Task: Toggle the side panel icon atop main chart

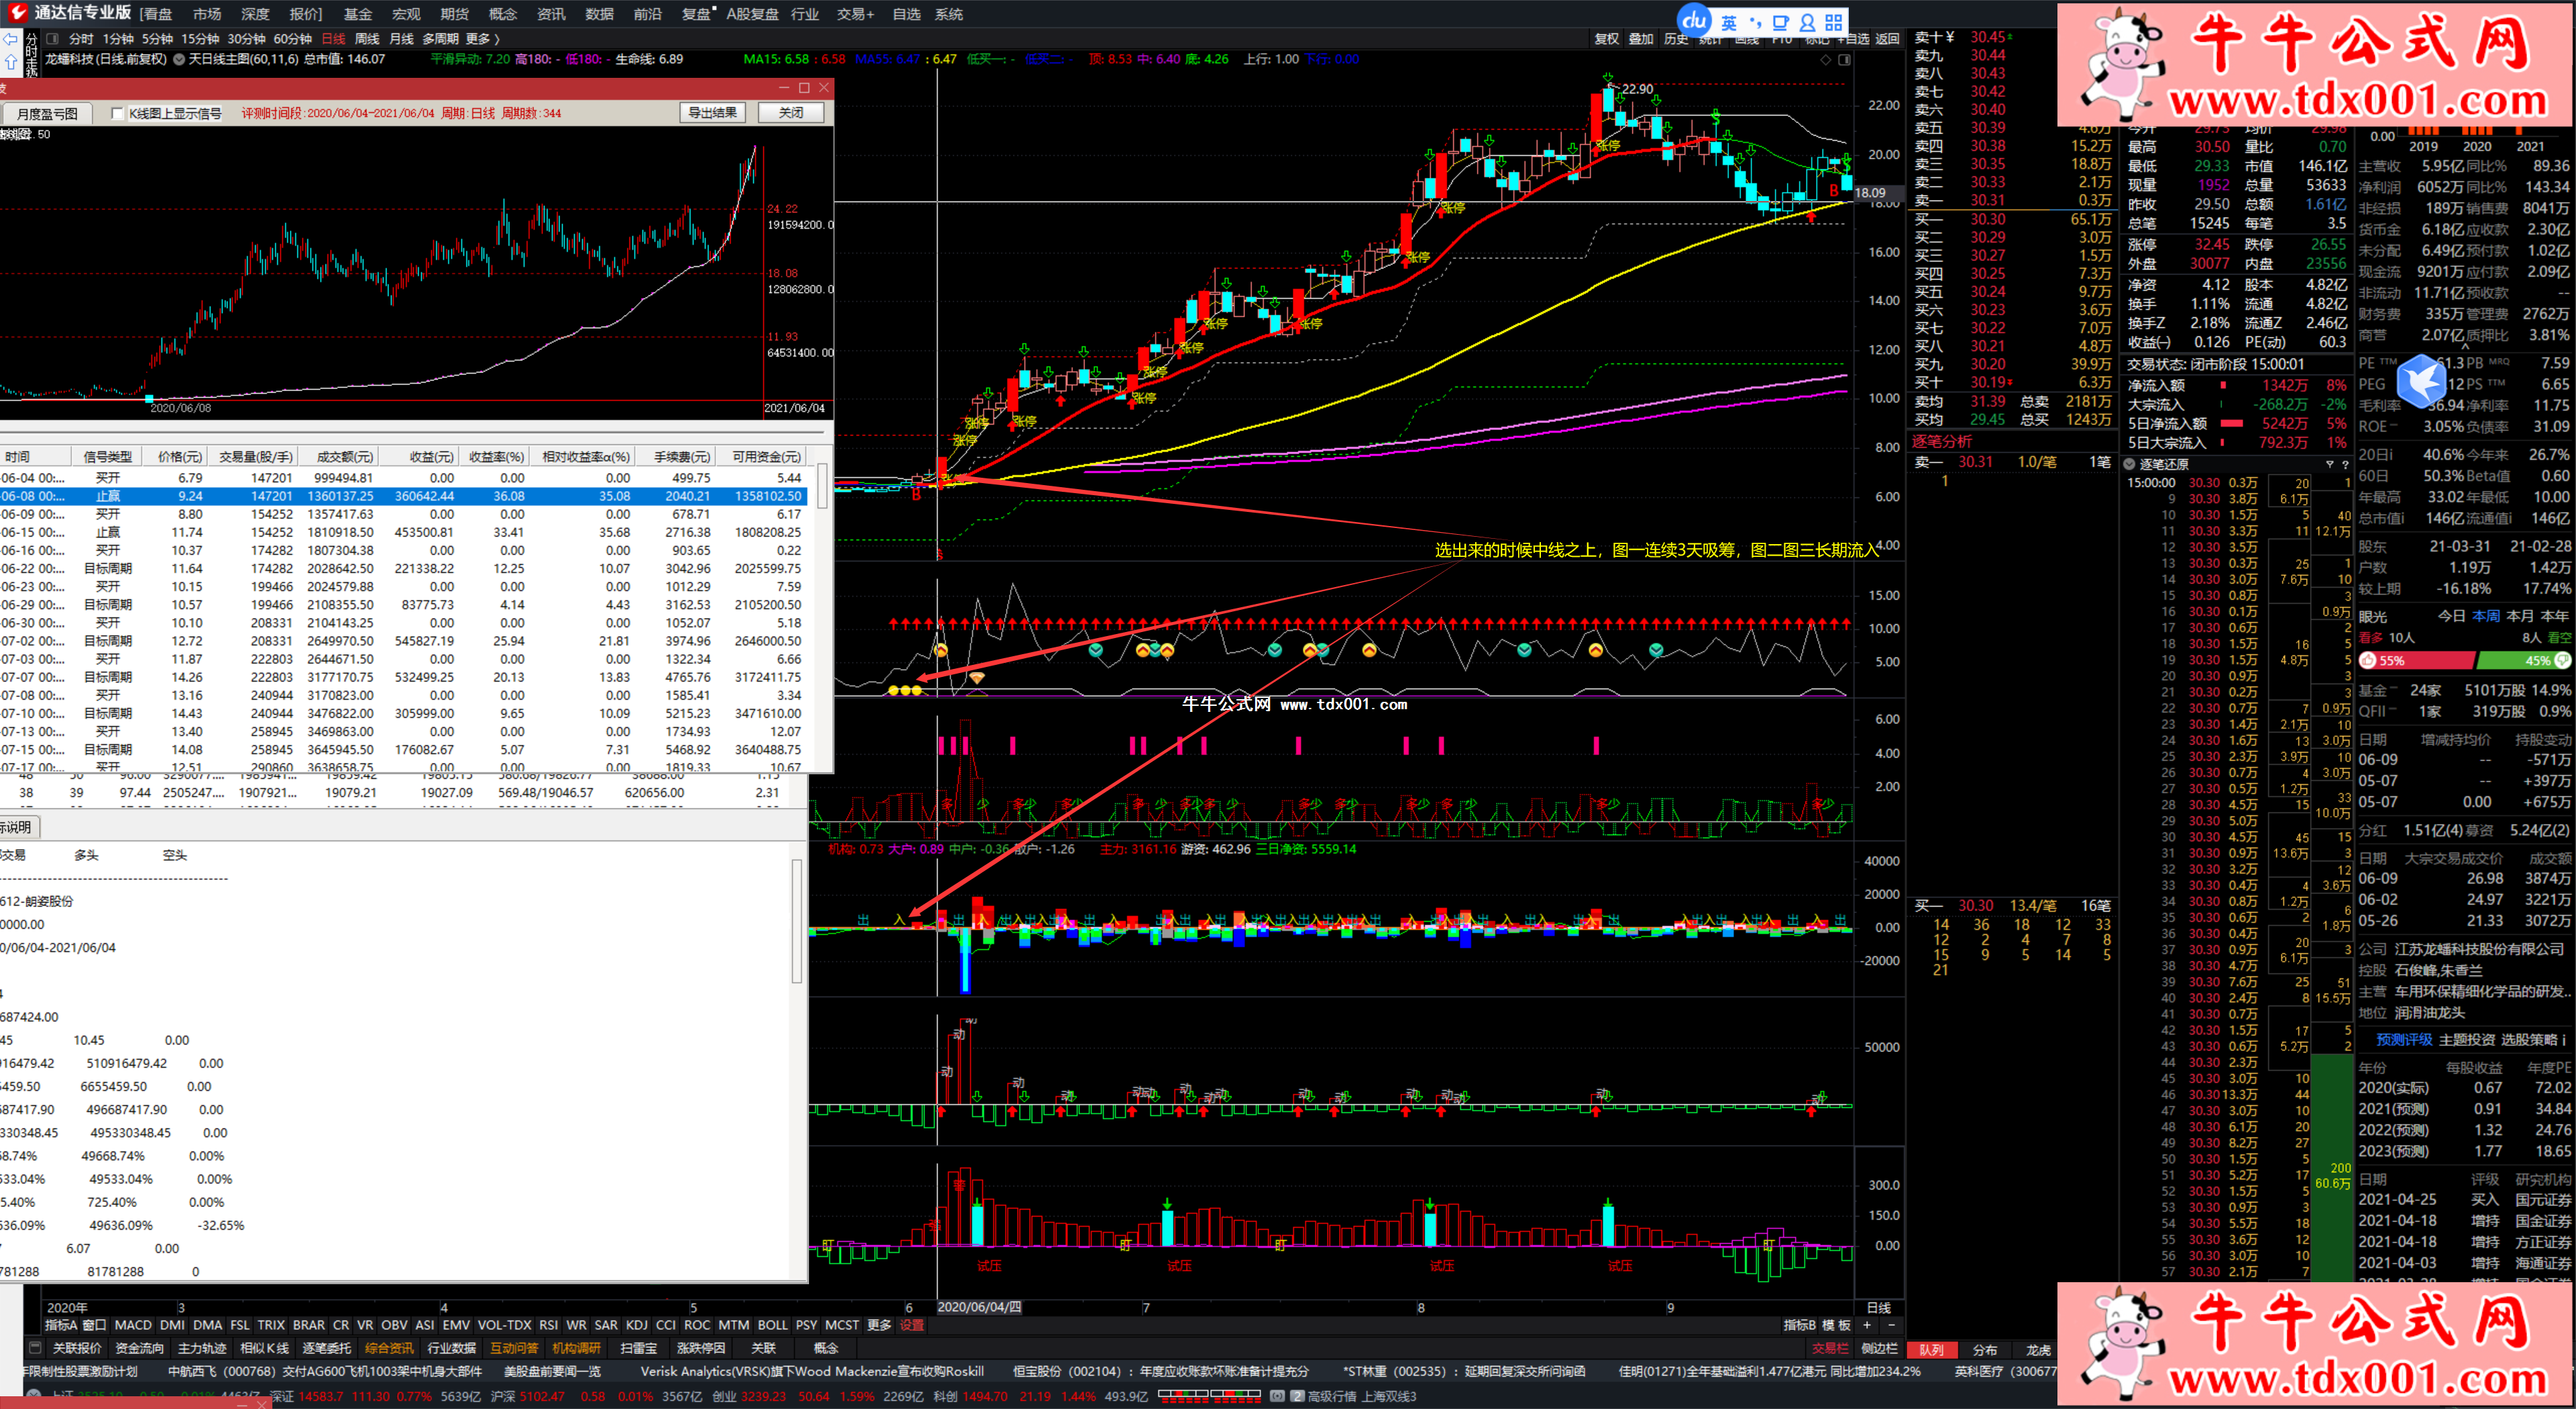Action: coord(1844,60)
